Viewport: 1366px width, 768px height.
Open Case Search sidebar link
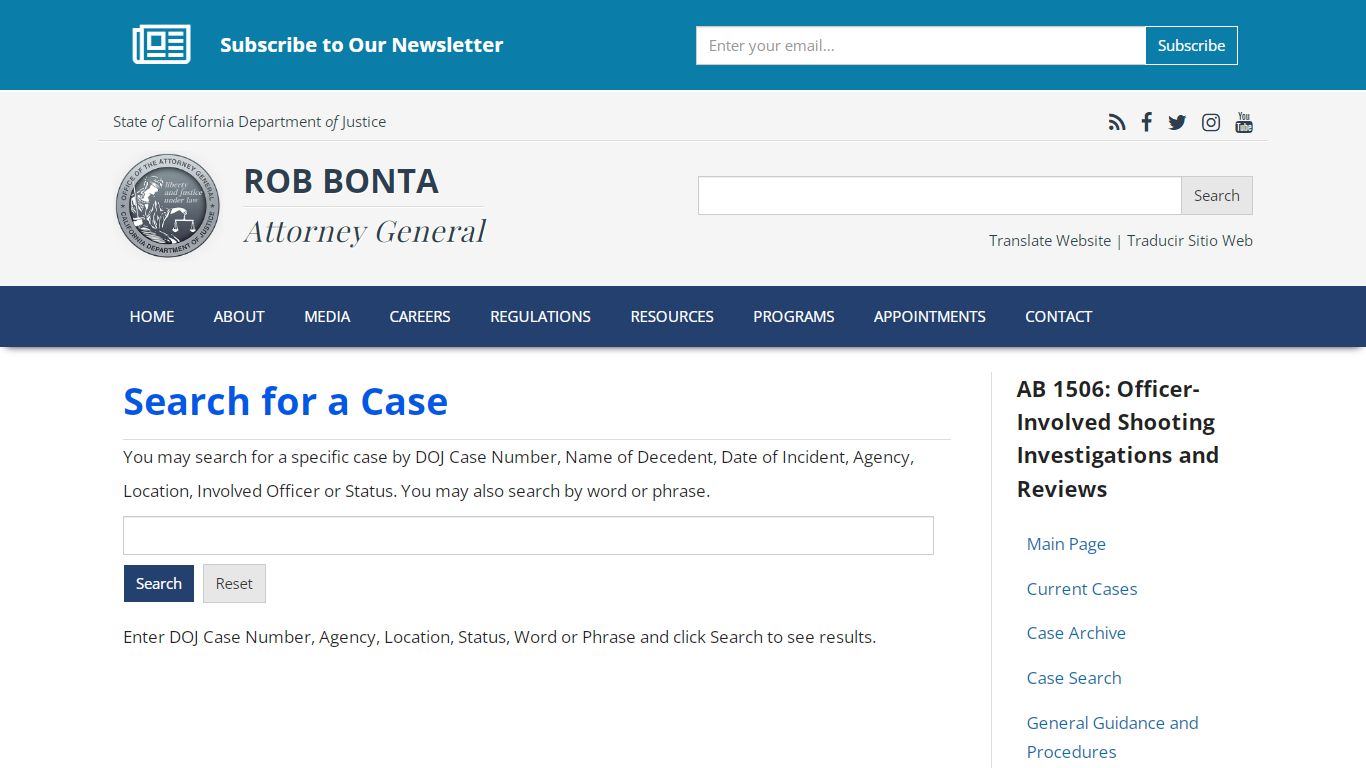1074,678
